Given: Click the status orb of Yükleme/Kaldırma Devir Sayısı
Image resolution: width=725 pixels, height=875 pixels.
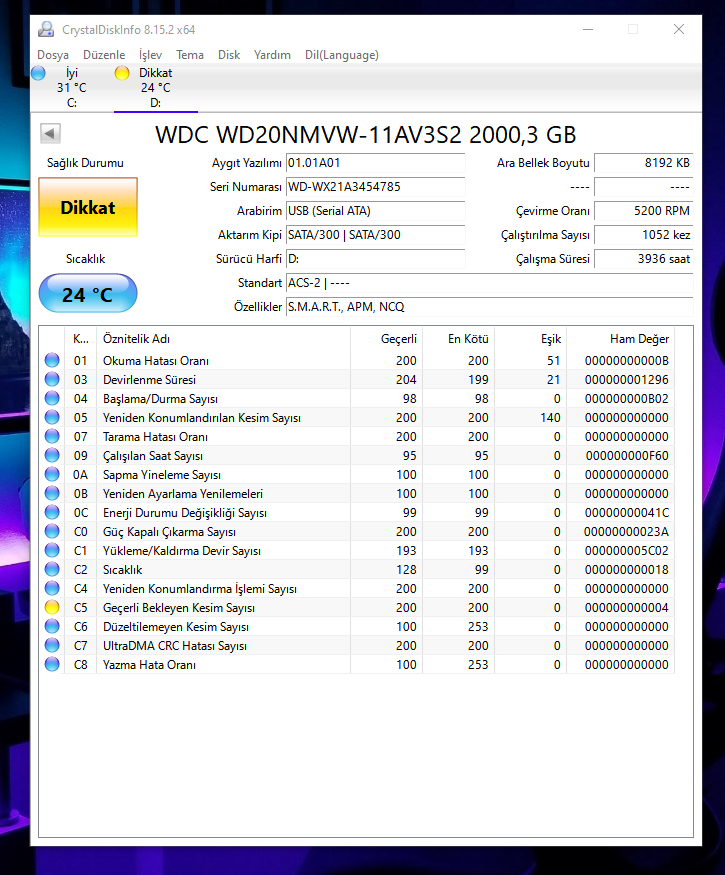Looking at the screenshot, I should coord(52,550).
